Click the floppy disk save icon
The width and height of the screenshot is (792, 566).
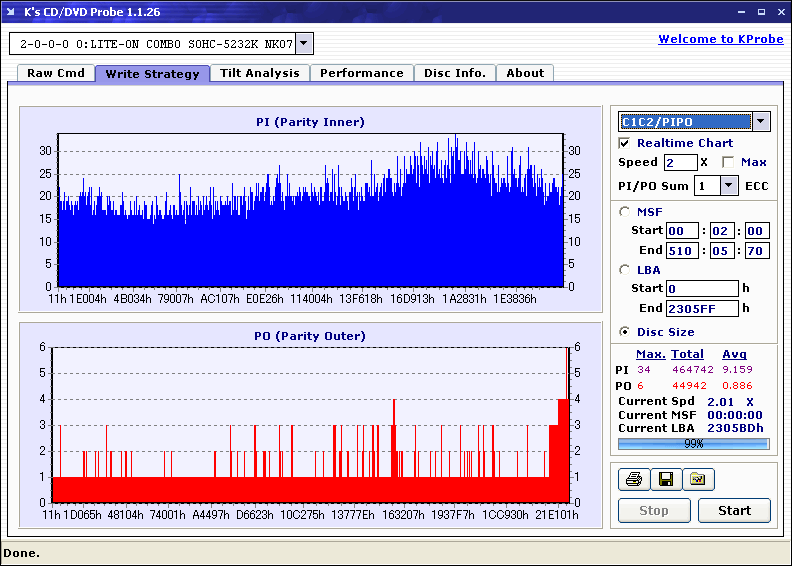(665, 480)
